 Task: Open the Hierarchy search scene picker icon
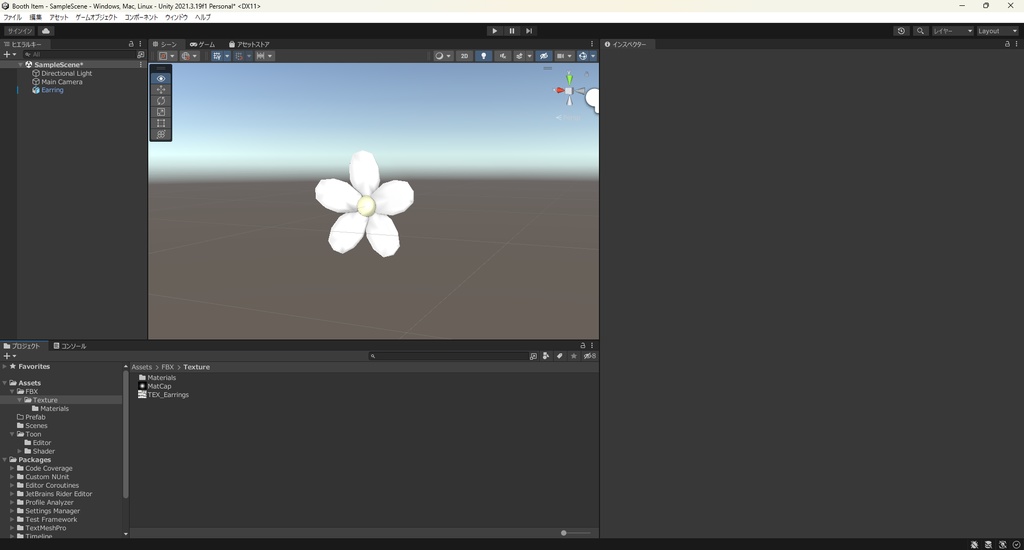tap(140, 55)
